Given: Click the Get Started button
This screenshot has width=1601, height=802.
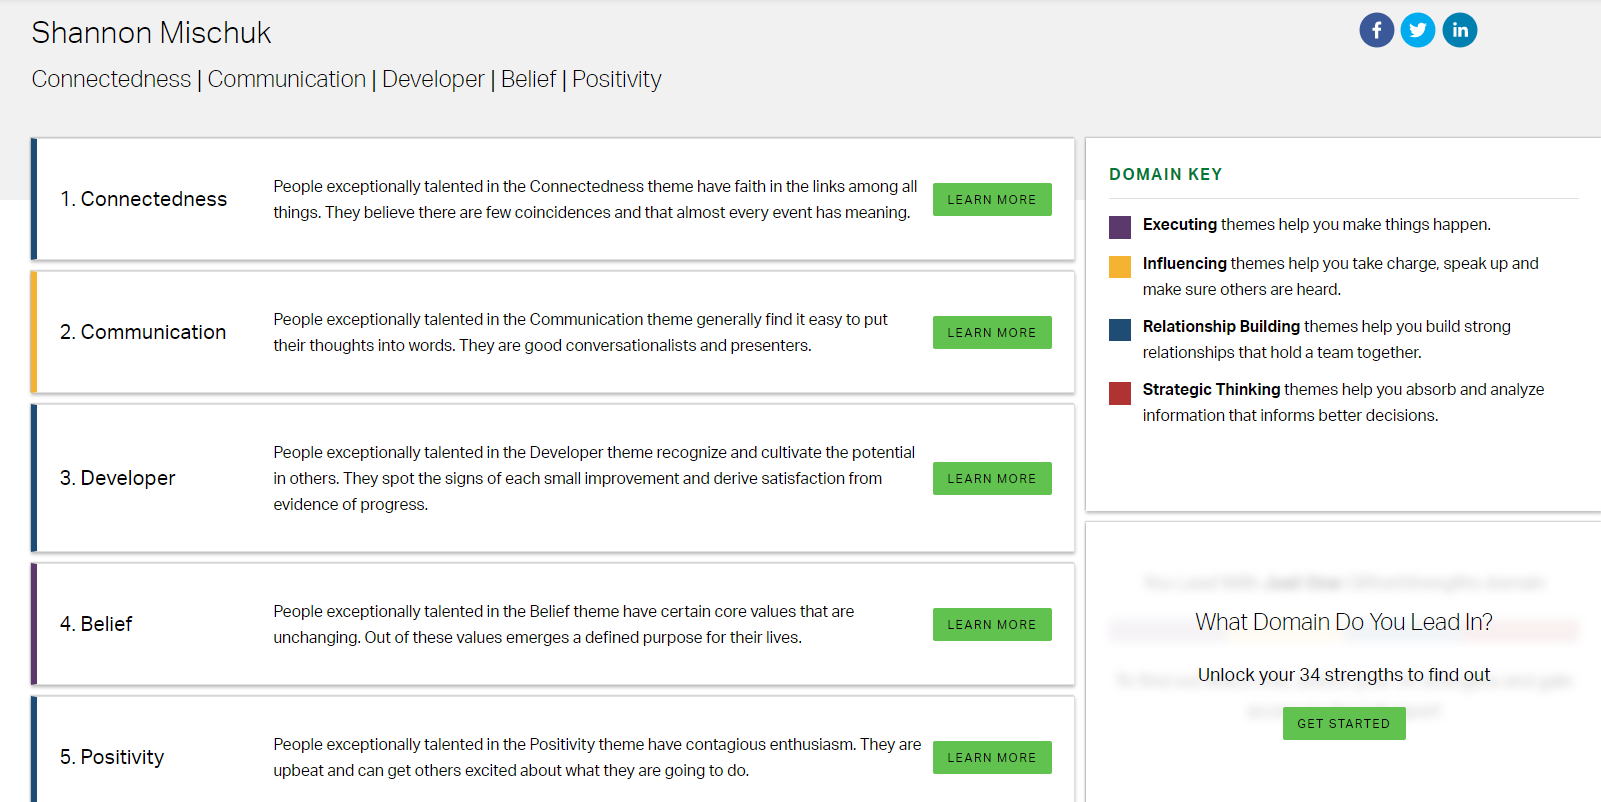Looking at the screenshot, I should [1343, 724].
